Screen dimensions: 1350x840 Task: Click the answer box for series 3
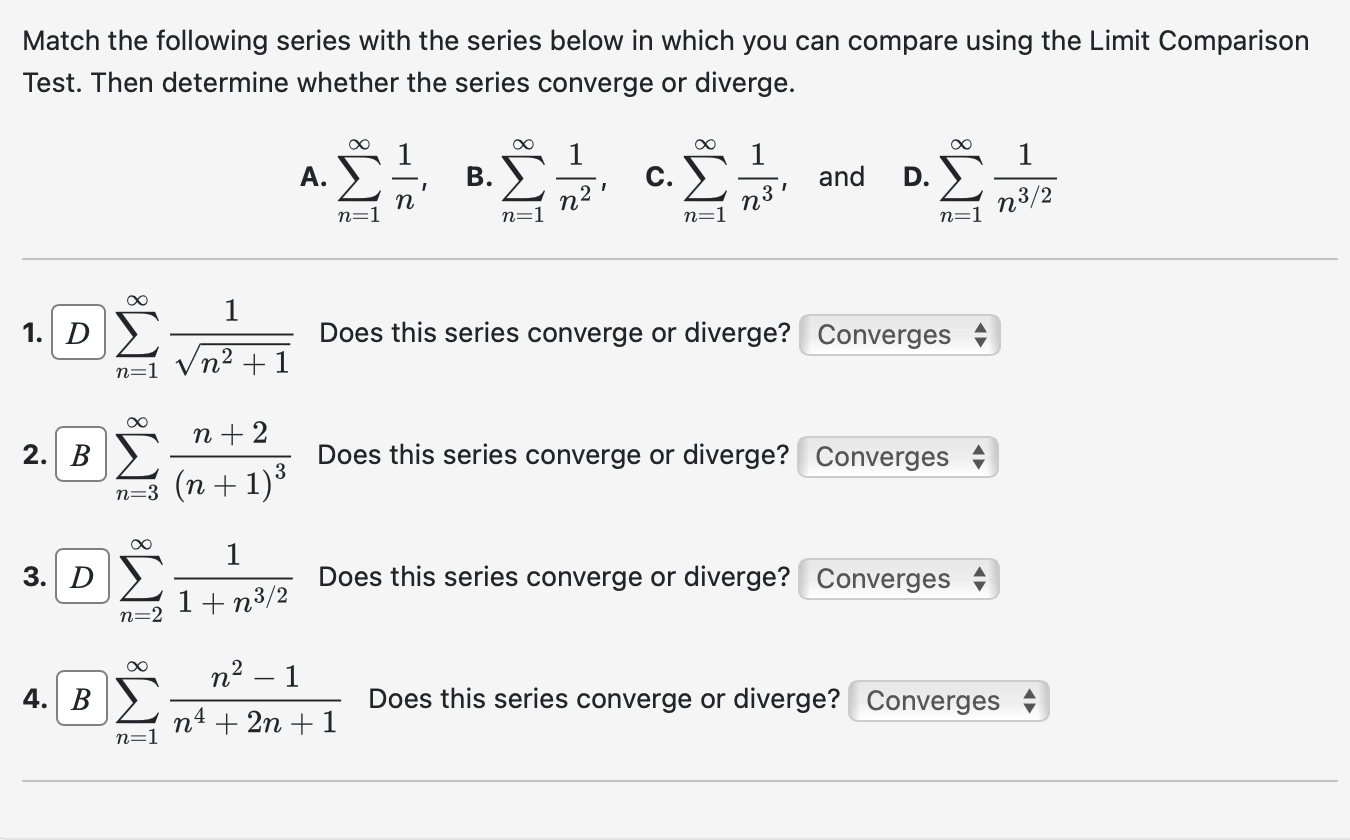(82, 578)
